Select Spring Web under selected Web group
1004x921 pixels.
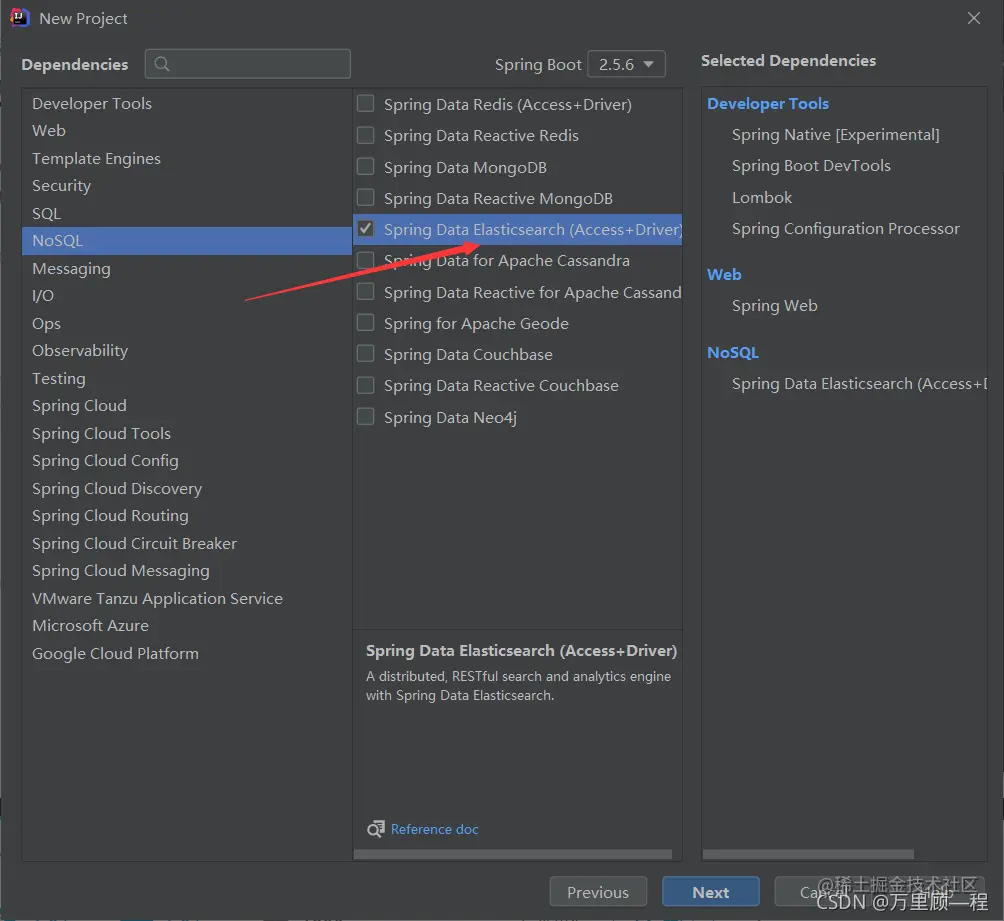pos(775,306)
